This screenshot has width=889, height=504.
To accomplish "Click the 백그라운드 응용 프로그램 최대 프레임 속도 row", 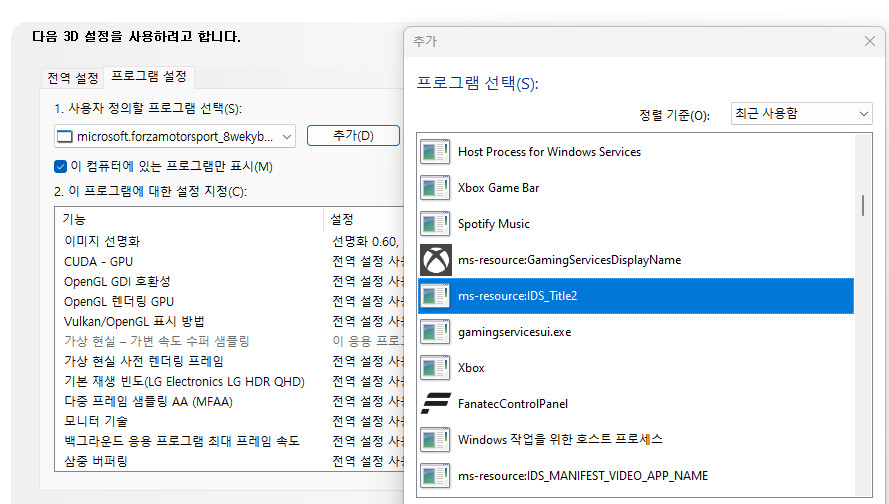I will click(230, 441).
